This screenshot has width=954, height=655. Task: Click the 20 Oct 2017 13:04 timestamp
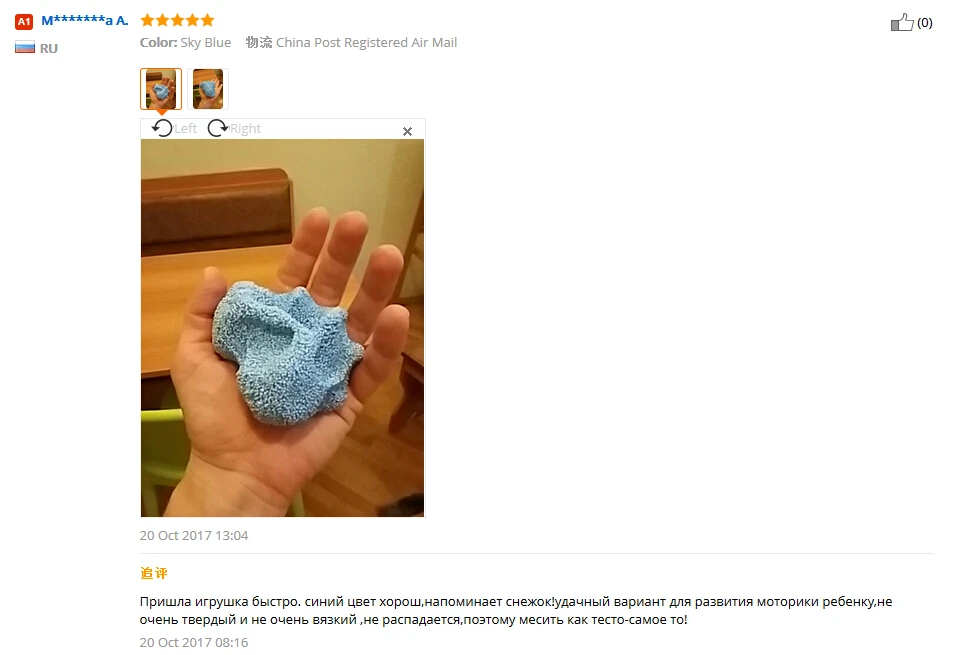(194, 535)
